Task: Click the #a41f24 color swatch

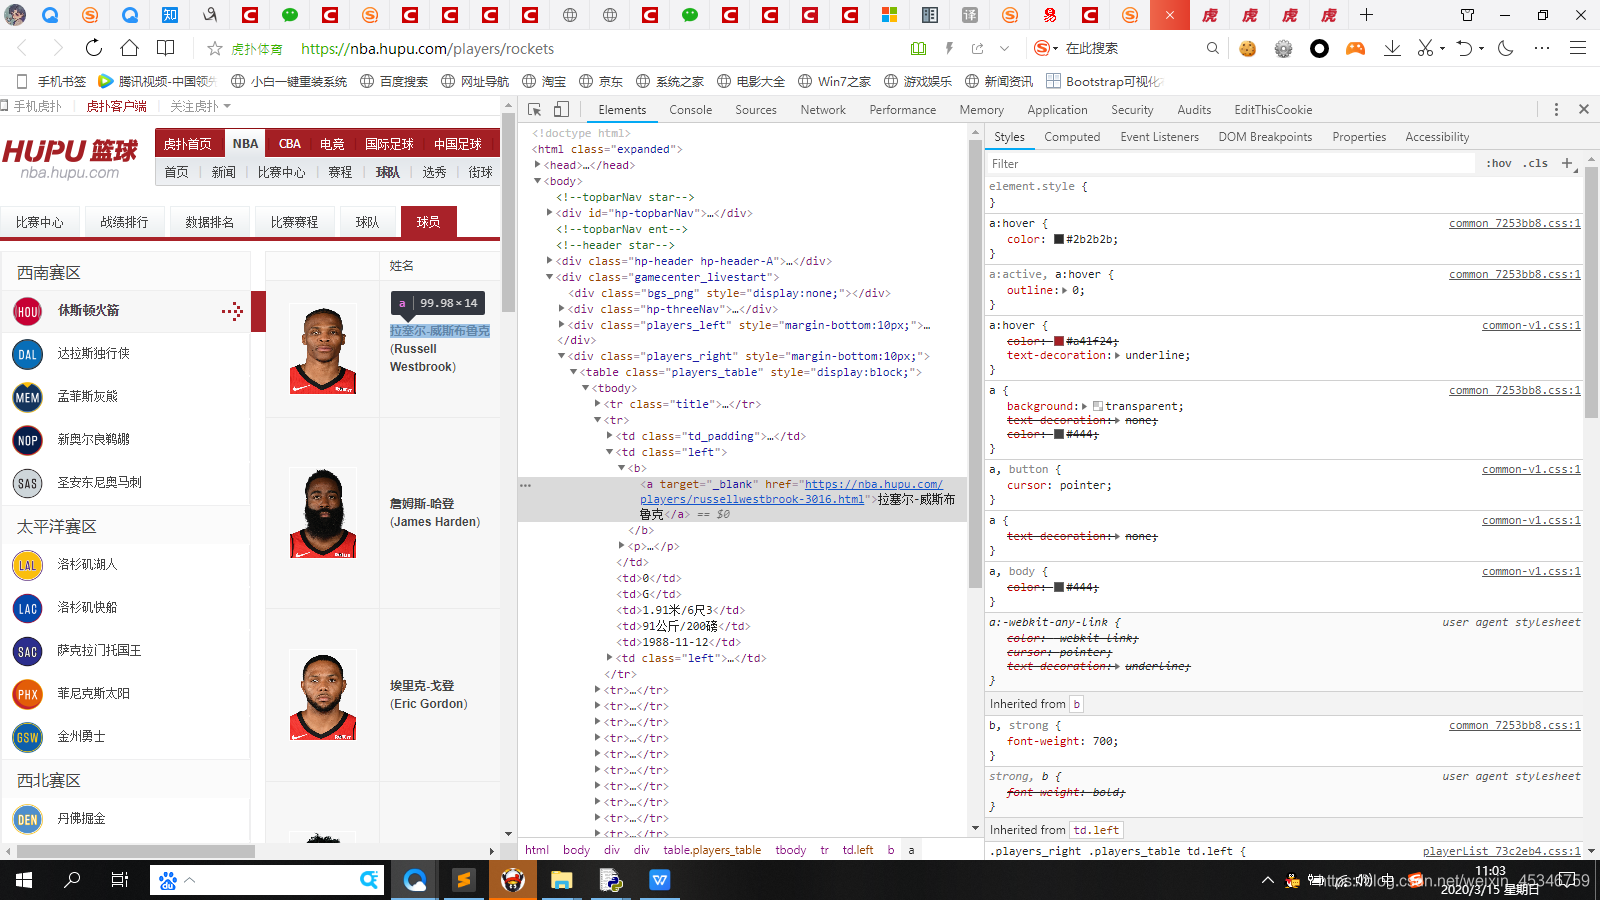Action: point(1059,341)
